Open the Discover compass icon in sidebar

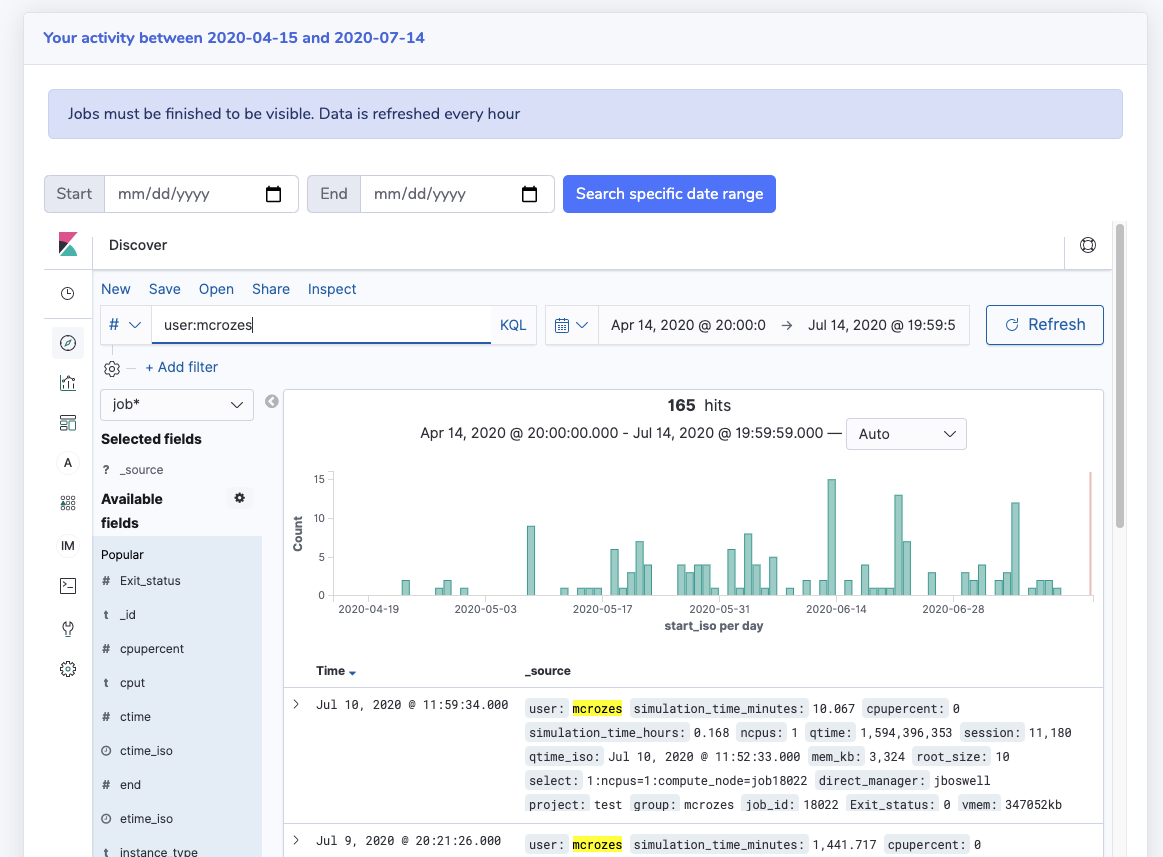pos(68,343)
